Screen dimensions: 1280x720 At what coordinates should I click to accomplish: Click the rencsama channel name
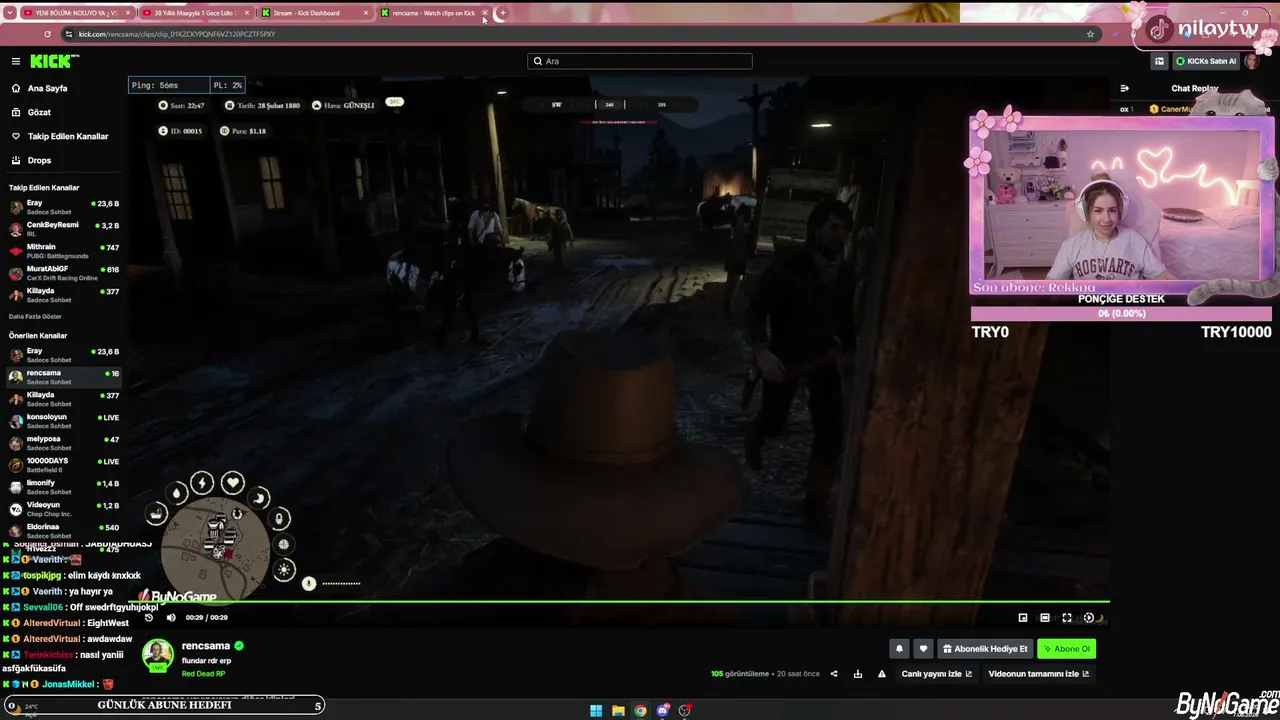[x=206, y=646]
